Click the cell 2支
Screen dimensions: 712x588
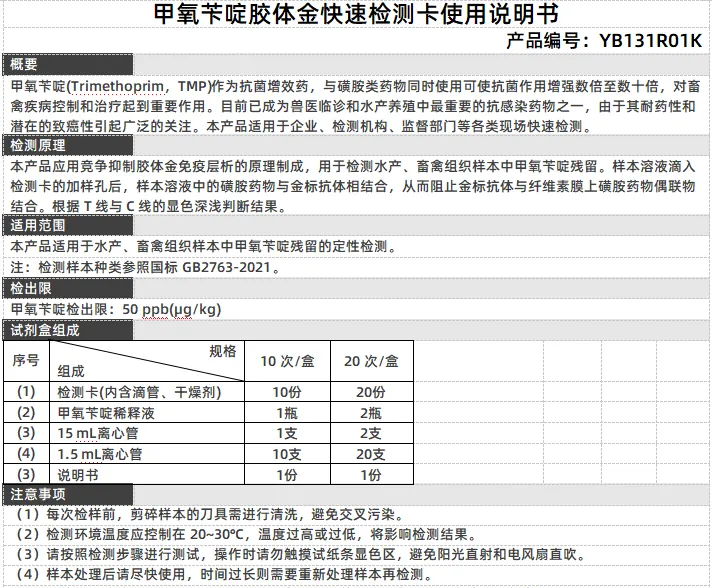pos(371,433)
